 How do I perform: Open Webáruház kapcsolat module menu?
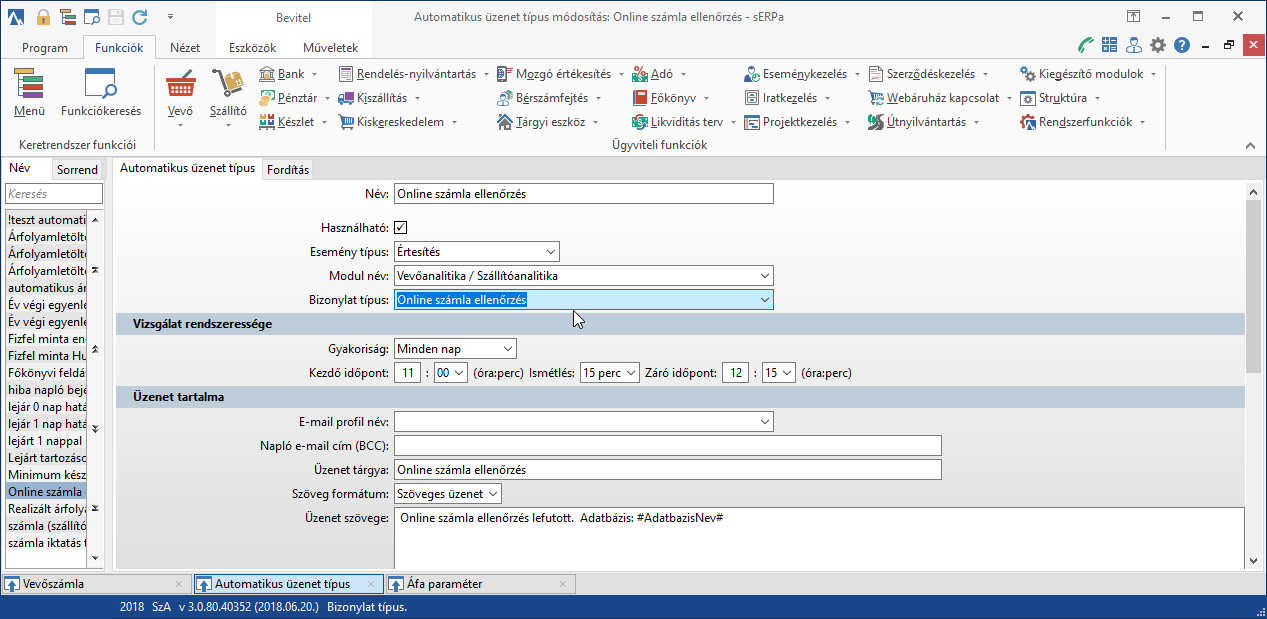(x=941, y=98)
